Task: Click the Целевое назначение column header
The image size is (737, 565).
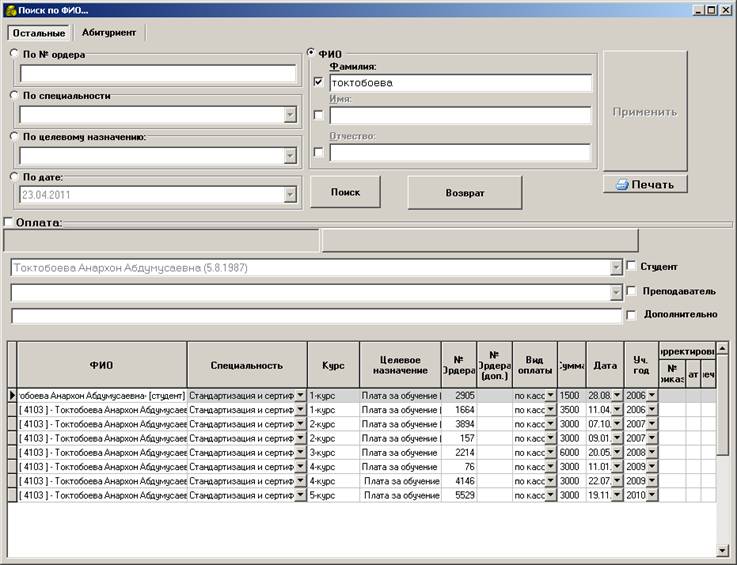Action: (400, 365)
